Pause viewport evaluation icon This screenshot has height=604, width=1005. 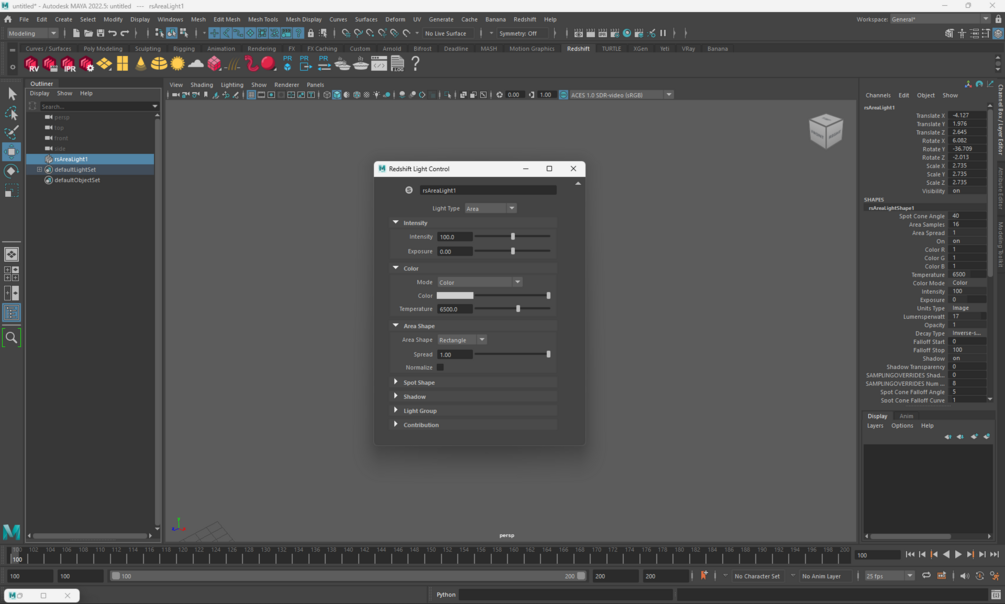click(663, 33)
